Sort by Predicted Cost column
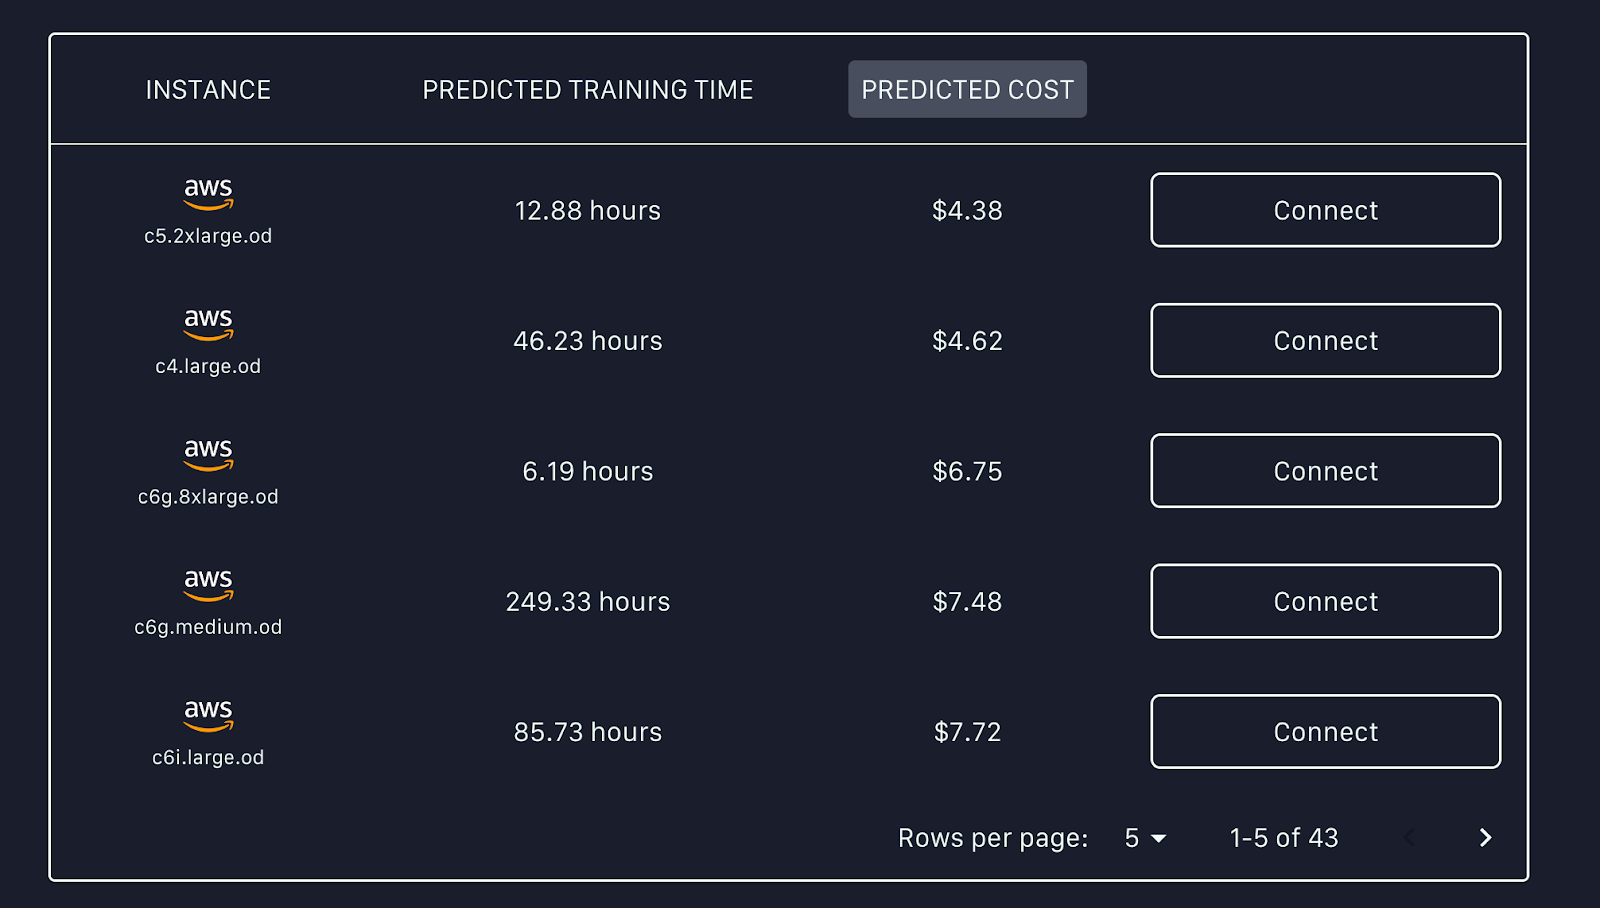Image resolution: width=1600 pixels, height=908 pixels. click(967, 90)
